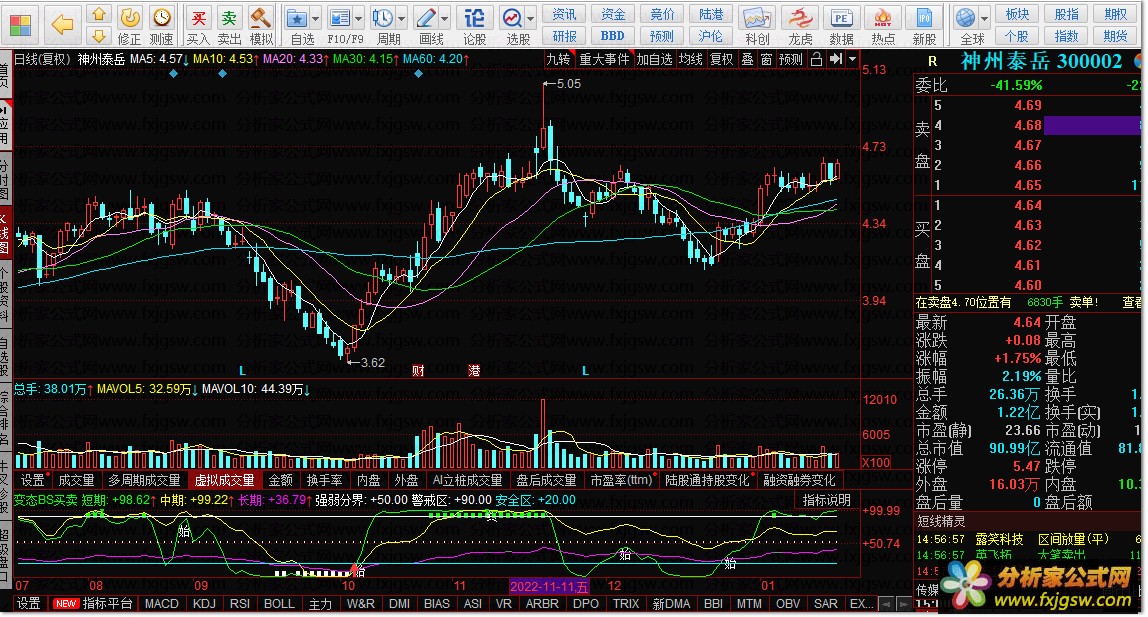Click the 3.62 low price label
Viewport: 1148px width, 617px height.
373,362
